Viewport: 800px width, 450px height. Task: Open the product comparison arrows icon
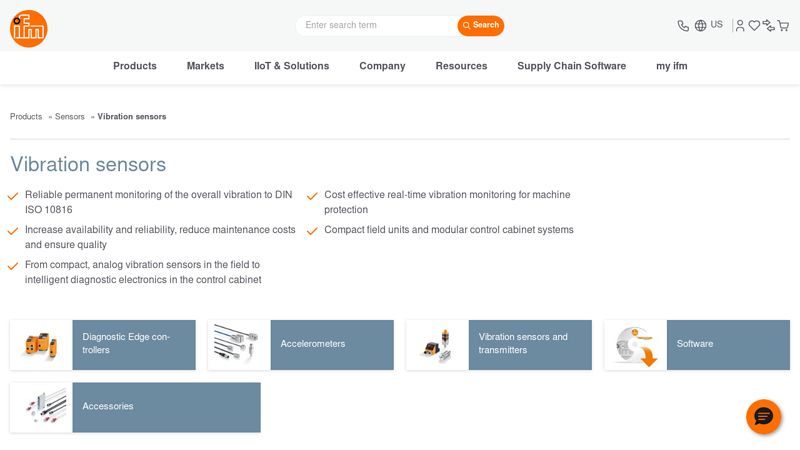[768, 26]
